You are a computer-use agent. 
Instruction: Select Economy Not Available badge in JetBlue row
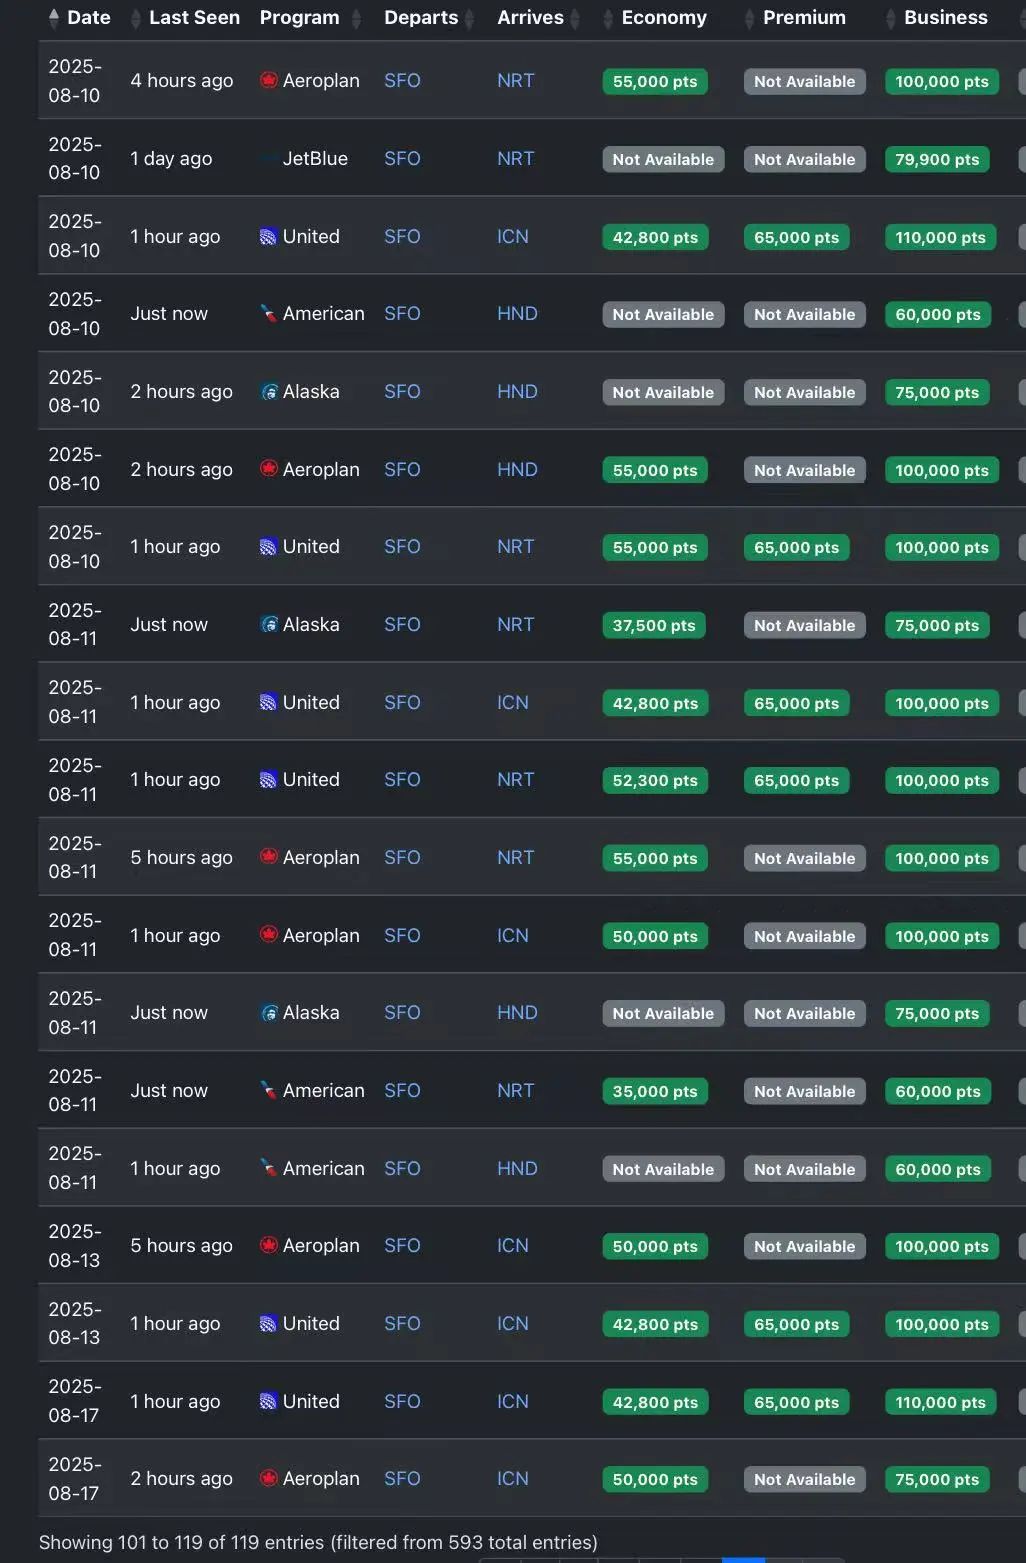click(663, 160)
